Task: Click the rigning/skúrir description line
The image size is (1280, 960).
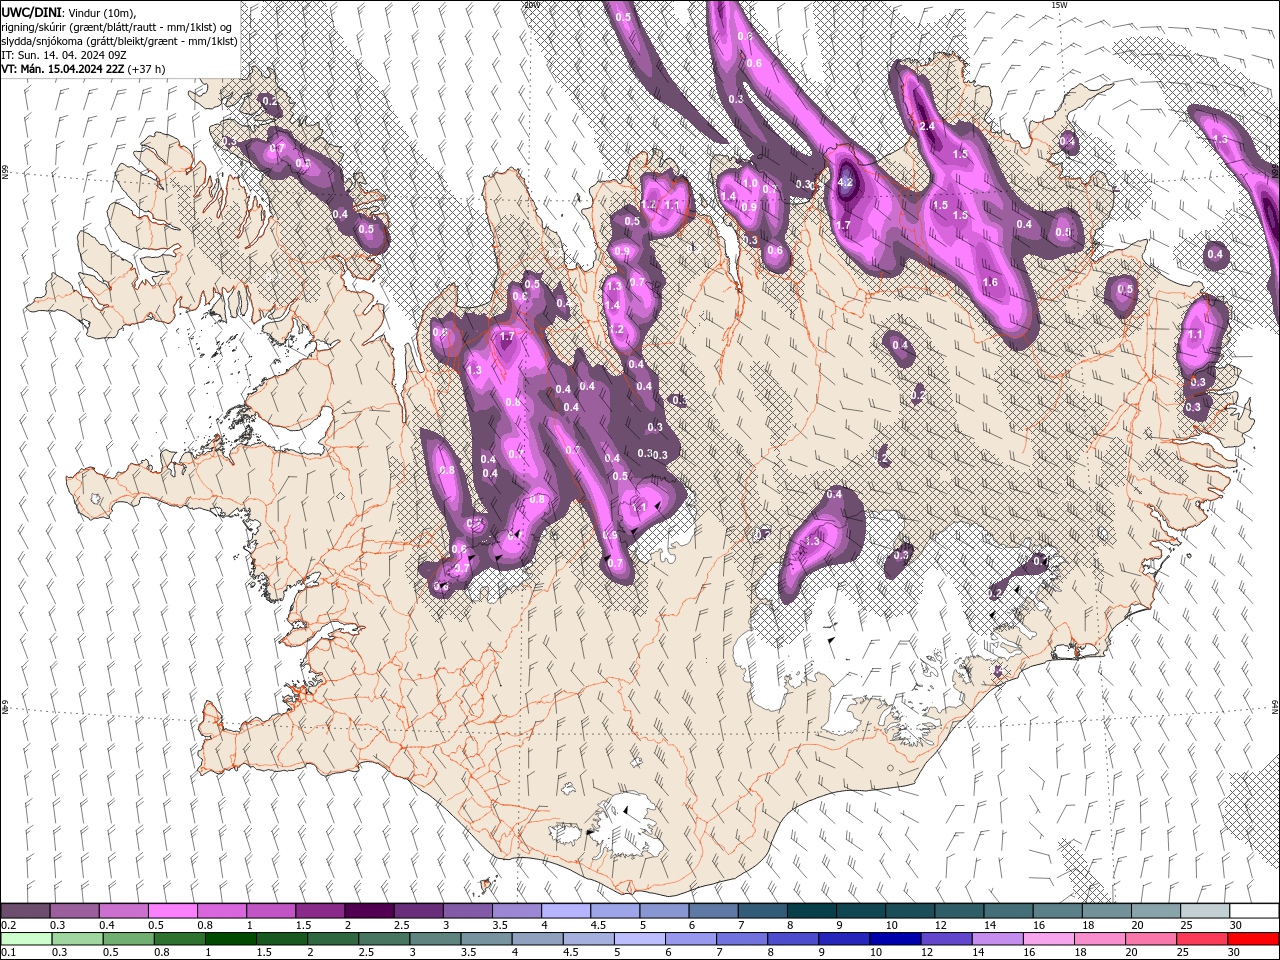Action: tap(118, 27)
